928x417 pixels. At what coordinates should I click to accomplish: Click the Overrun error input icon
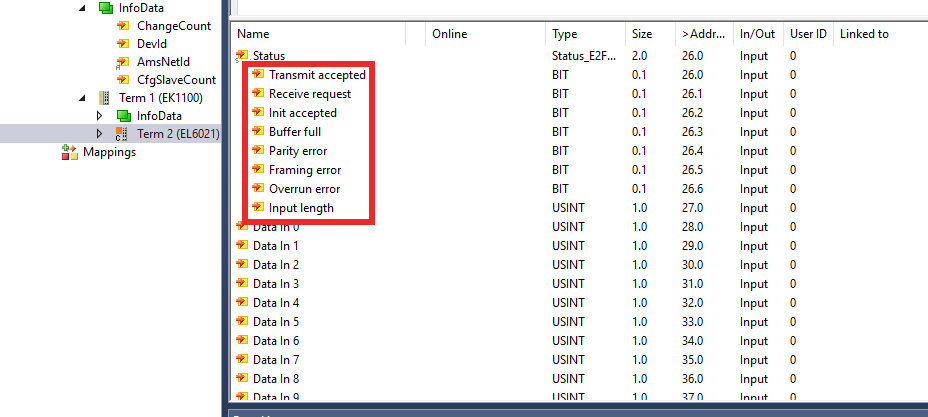[x=258, y=189]
